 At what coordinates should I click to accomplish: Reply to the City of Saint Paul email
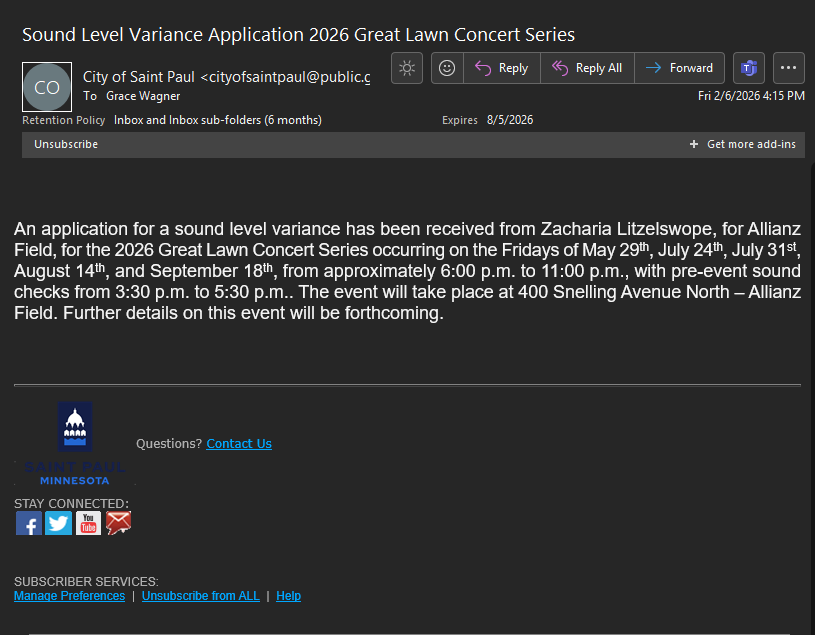coord(502,68)
